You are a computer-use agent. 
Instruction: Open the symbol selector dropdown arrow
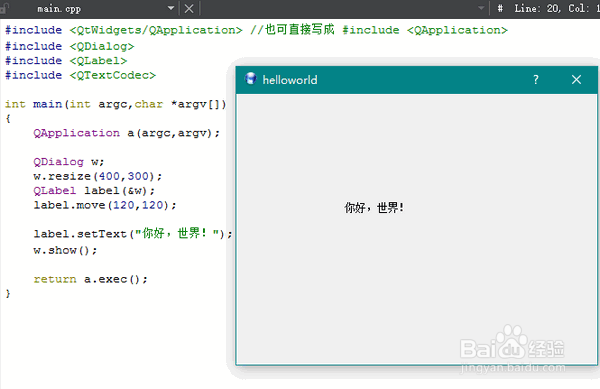click(481, 8)
